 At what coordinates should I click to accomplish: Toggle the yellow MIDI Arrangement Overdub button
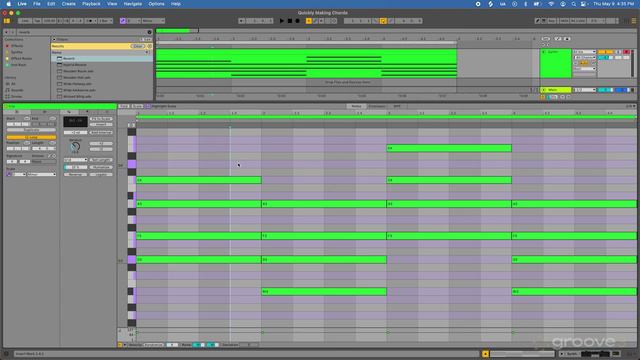coord(309,21)
